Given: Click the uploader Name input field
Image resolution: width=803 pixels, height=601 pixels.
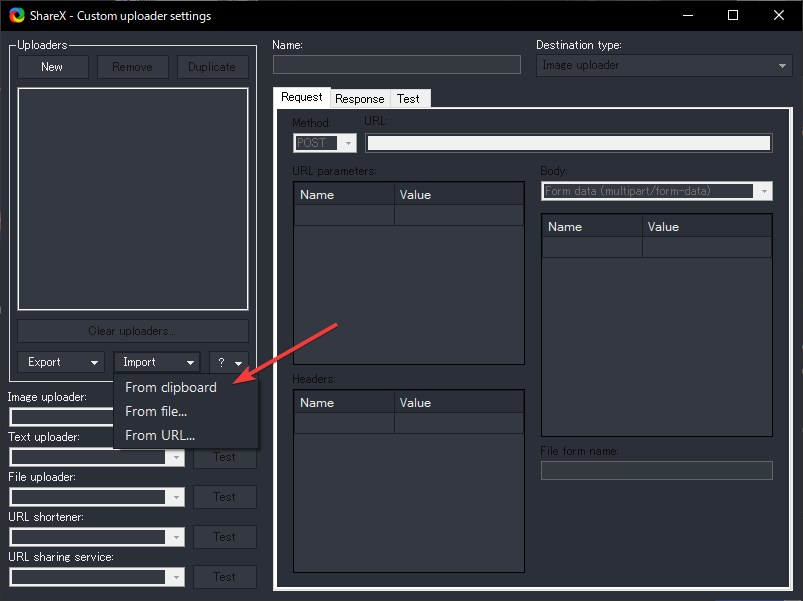Looking at the screenshot, I should coord(397,65).
